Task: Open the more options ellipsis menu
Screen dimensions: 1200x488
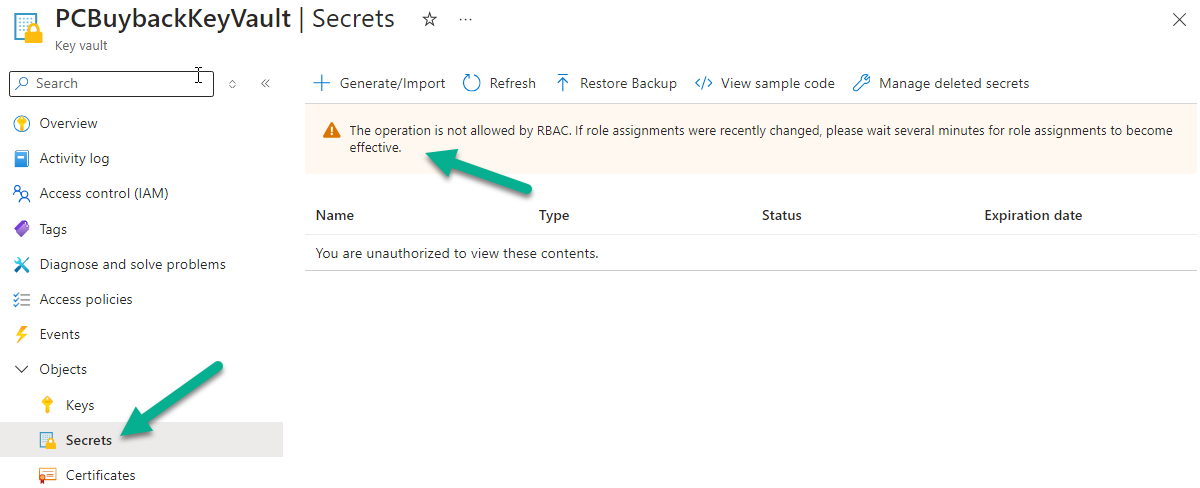Action: coord(465,19)
